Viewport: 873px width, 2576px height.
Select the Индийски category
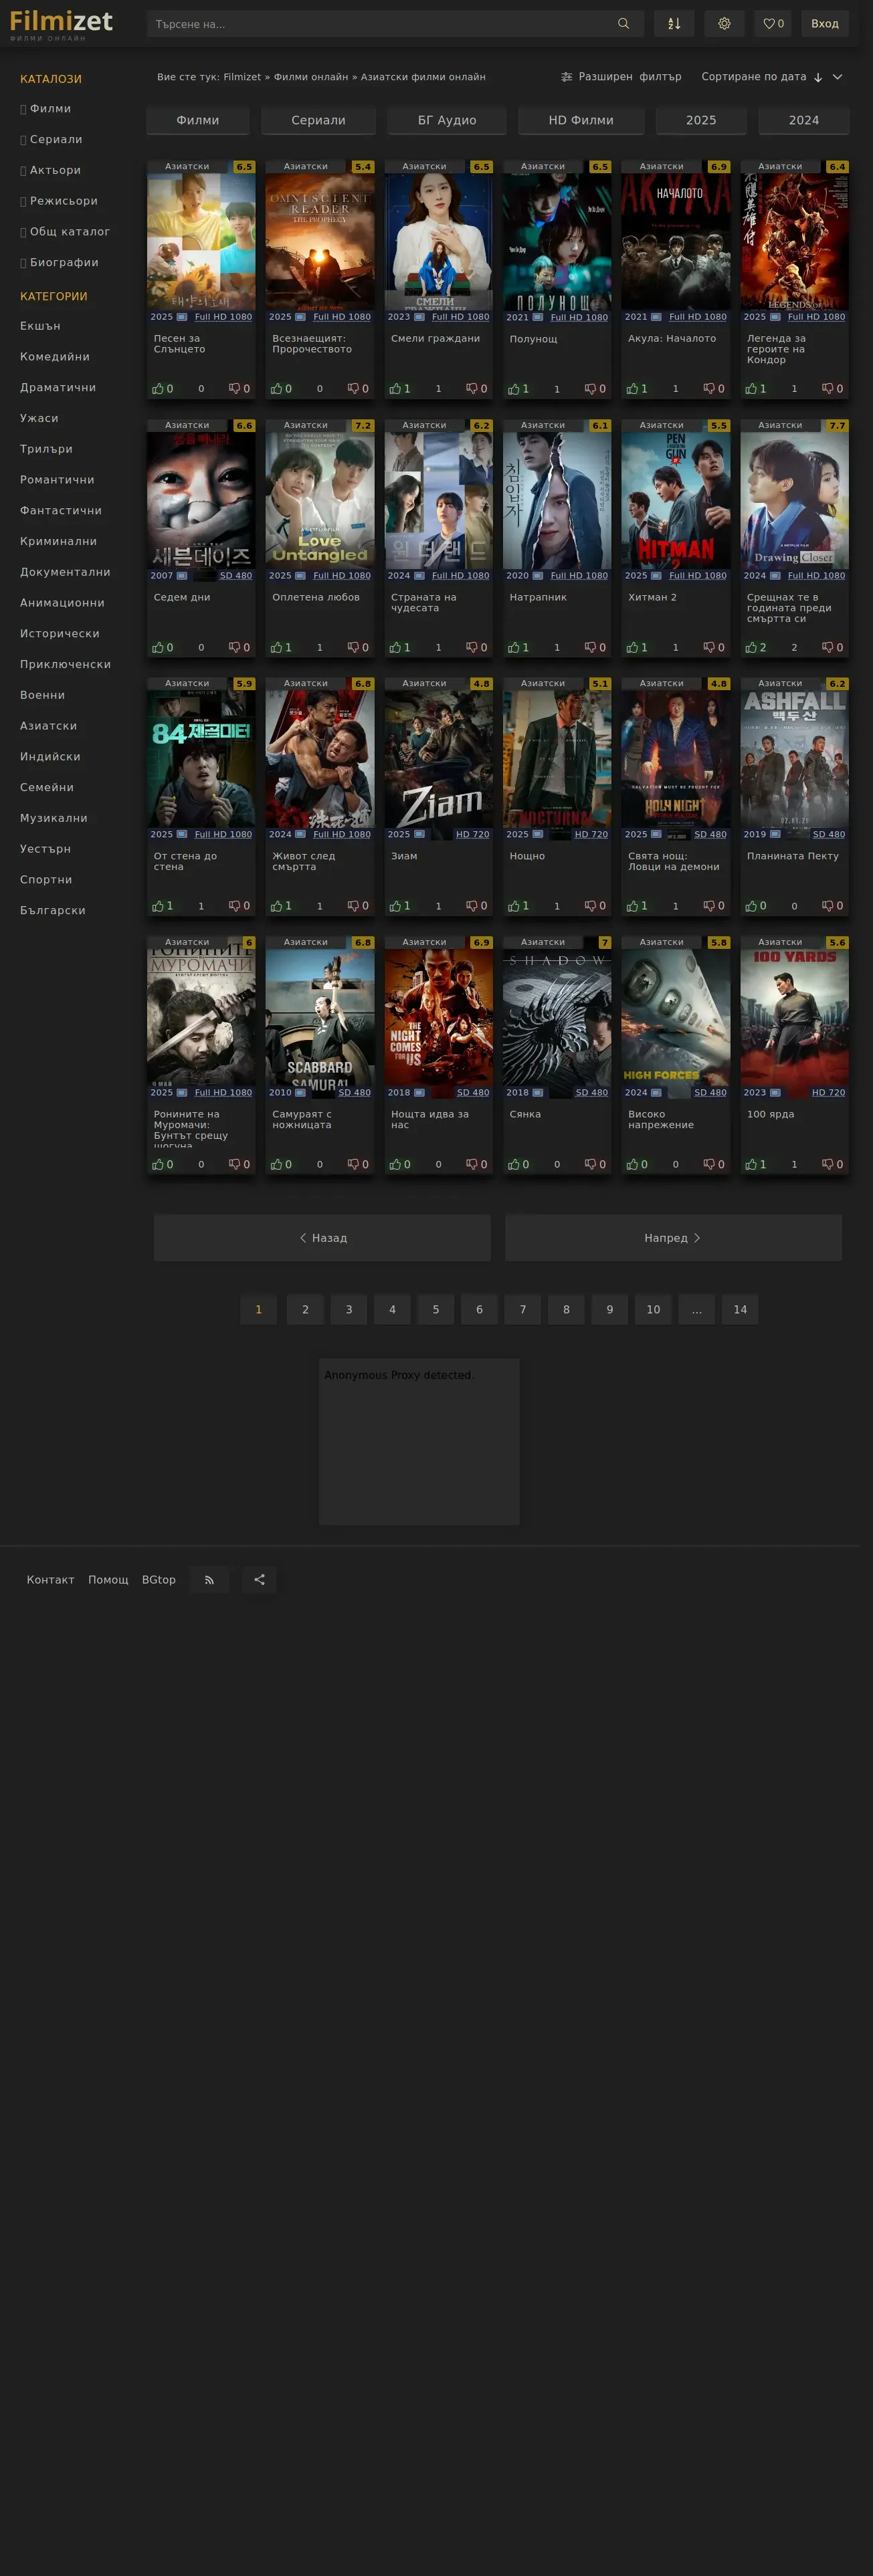(x=50, y=757)
